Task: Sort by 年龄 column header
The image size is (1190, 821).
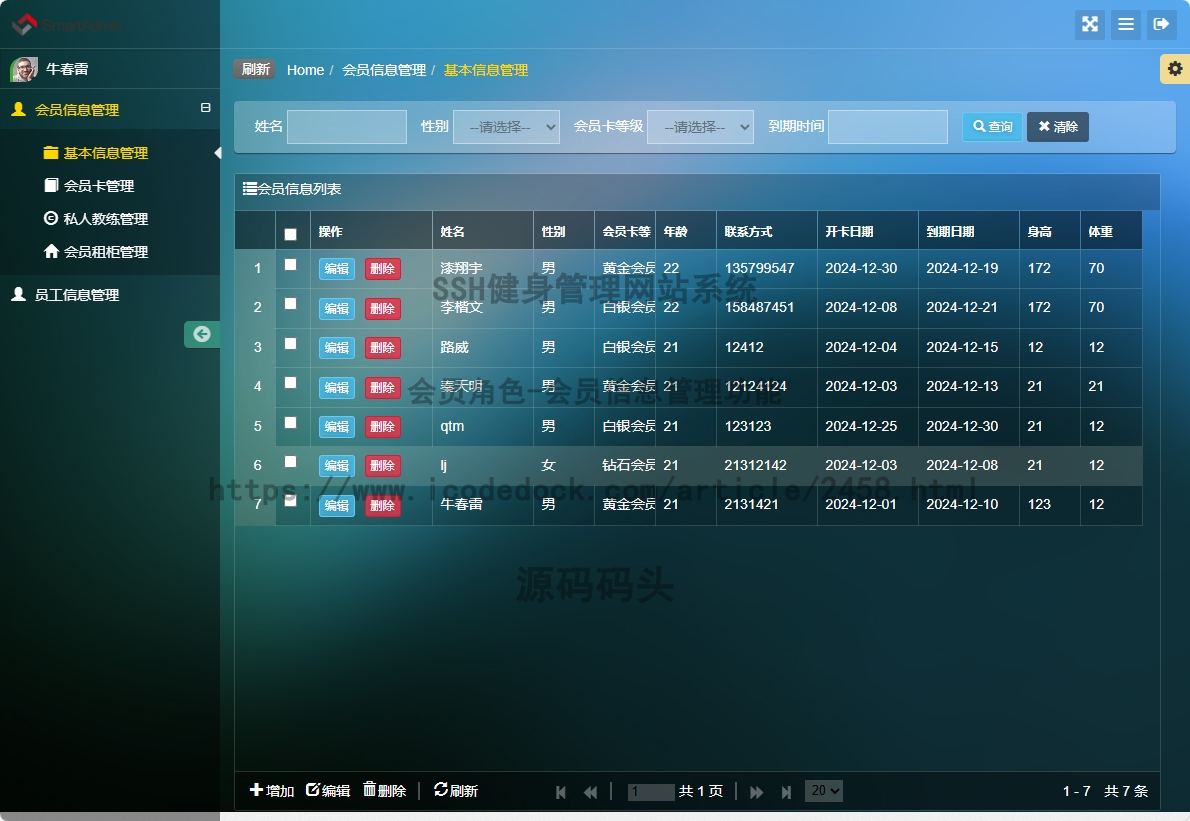Action: (x=685, y=231)
